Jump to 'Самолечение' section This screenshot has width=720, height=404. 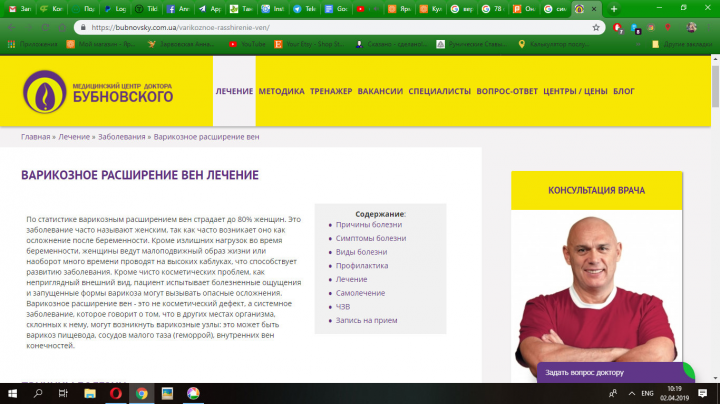[x=360, y=293]
